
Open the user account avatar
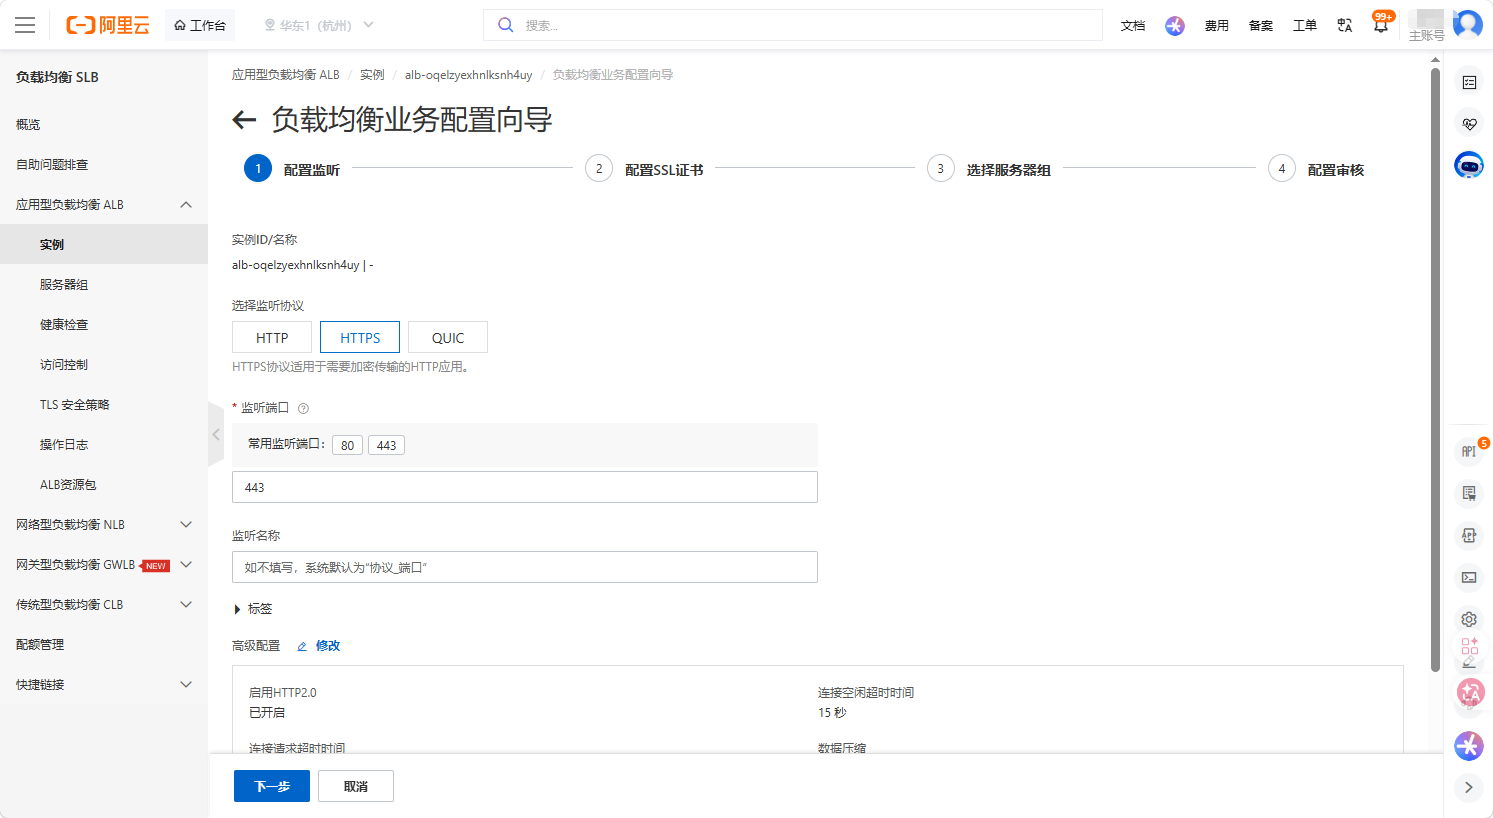point(1468,24)
